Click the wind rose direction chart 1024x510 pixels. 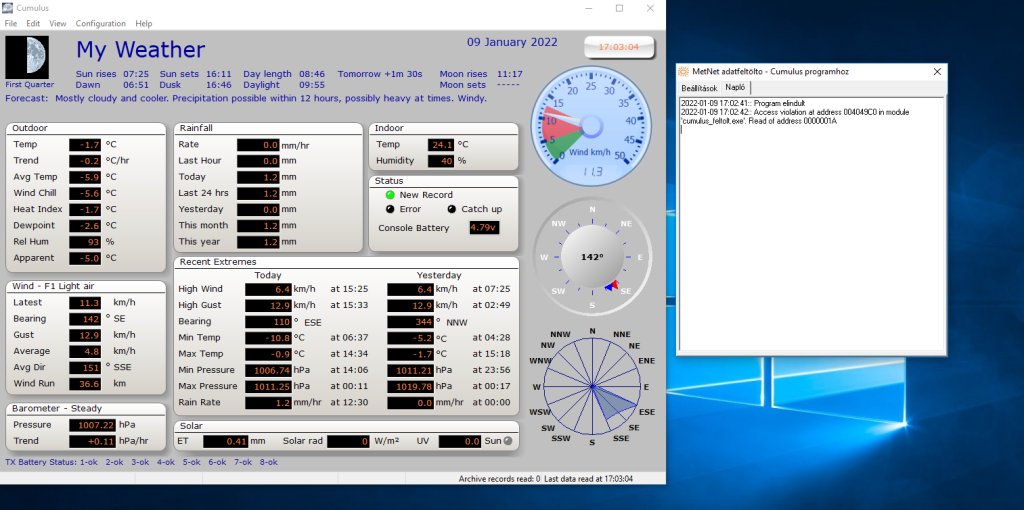(592, 385)
